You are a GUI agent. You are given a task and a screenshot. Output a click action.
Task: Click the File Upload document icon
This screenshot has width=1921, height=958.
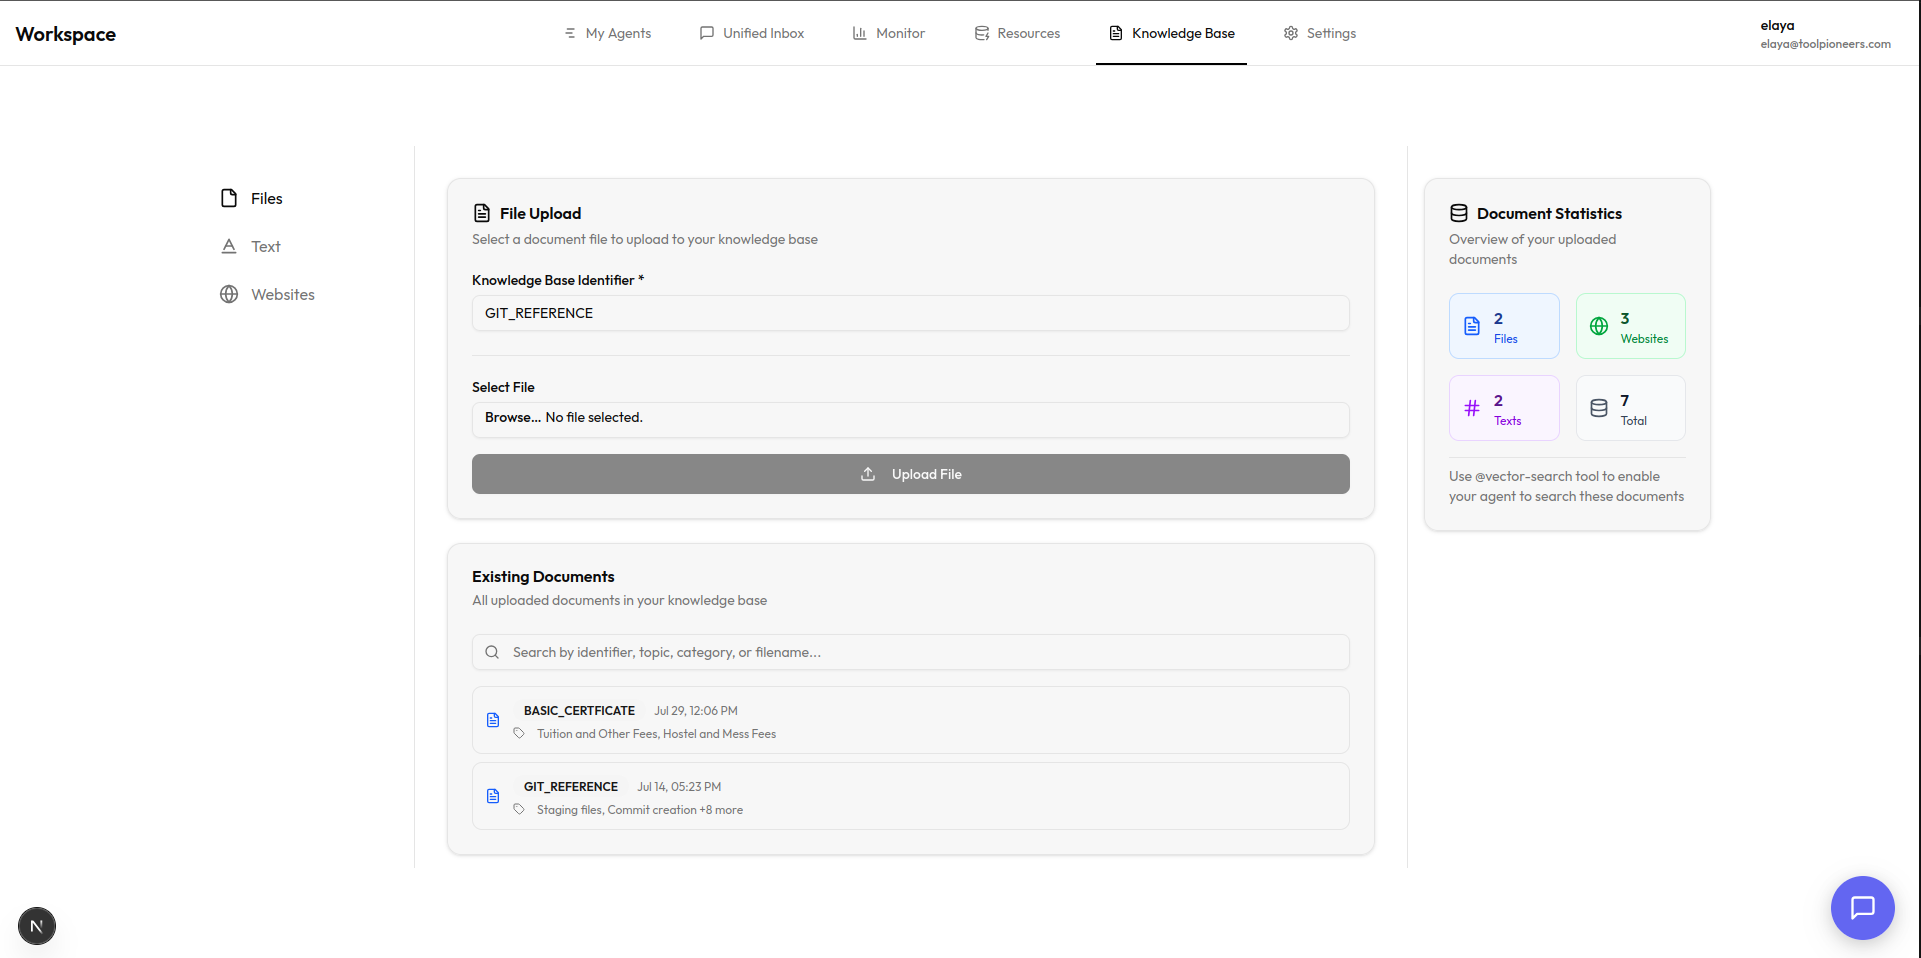[483, 212]
